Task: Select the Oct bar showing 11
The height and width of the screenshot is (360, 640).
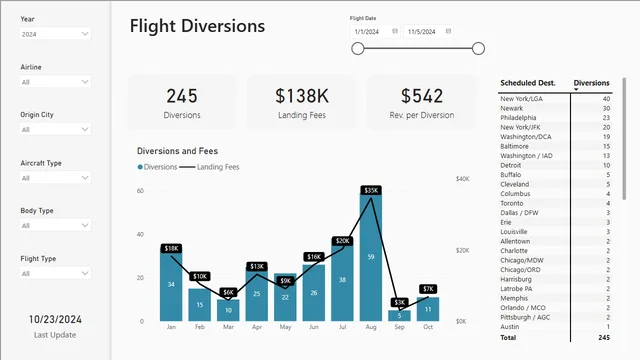Action: click(x=428, y=309)
